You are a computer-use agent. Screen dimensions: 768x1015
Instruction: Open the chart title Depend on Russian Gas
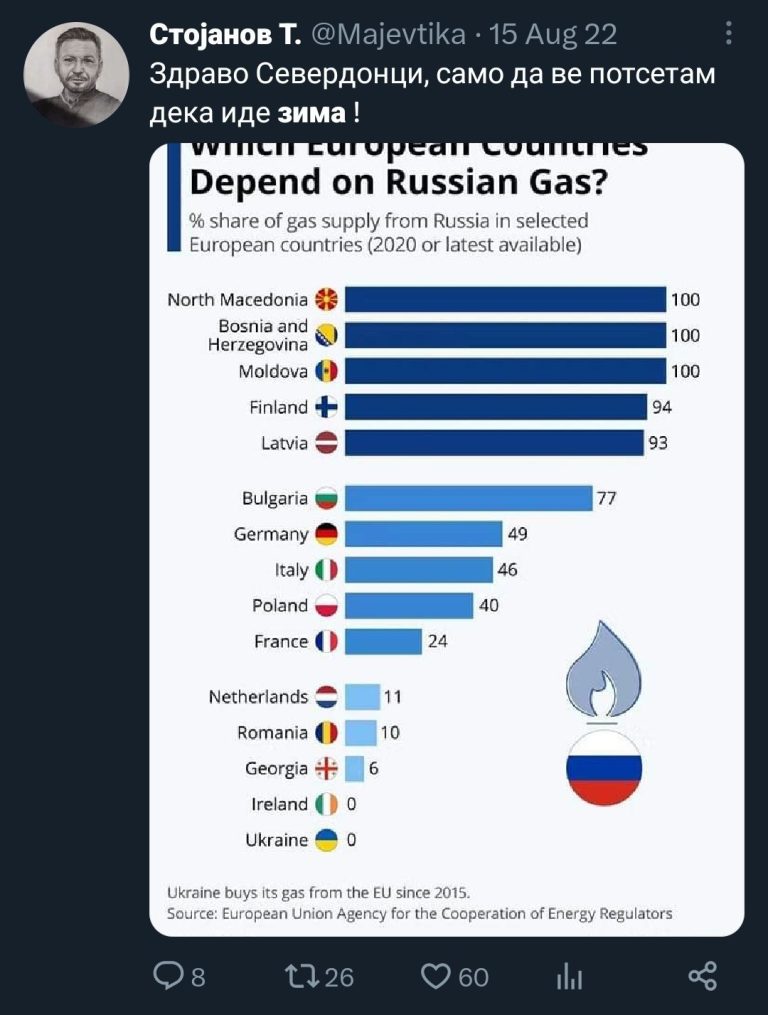click(399, 182)
